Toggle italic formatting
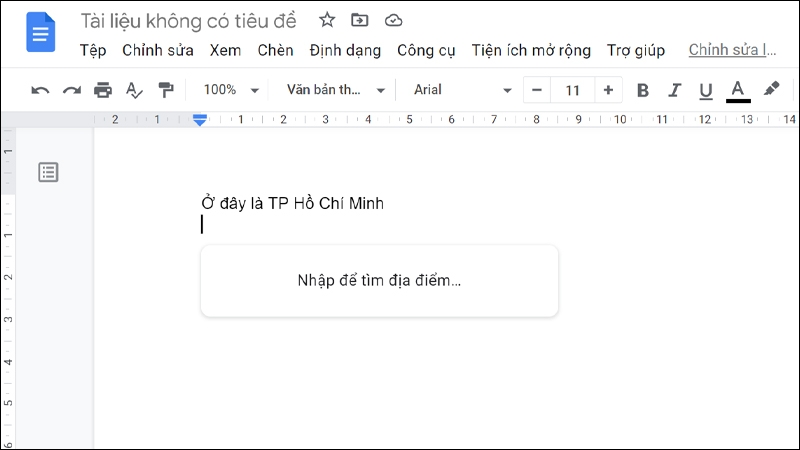The height and width of the screenshot is (450, 800). (x=674, y=90)
